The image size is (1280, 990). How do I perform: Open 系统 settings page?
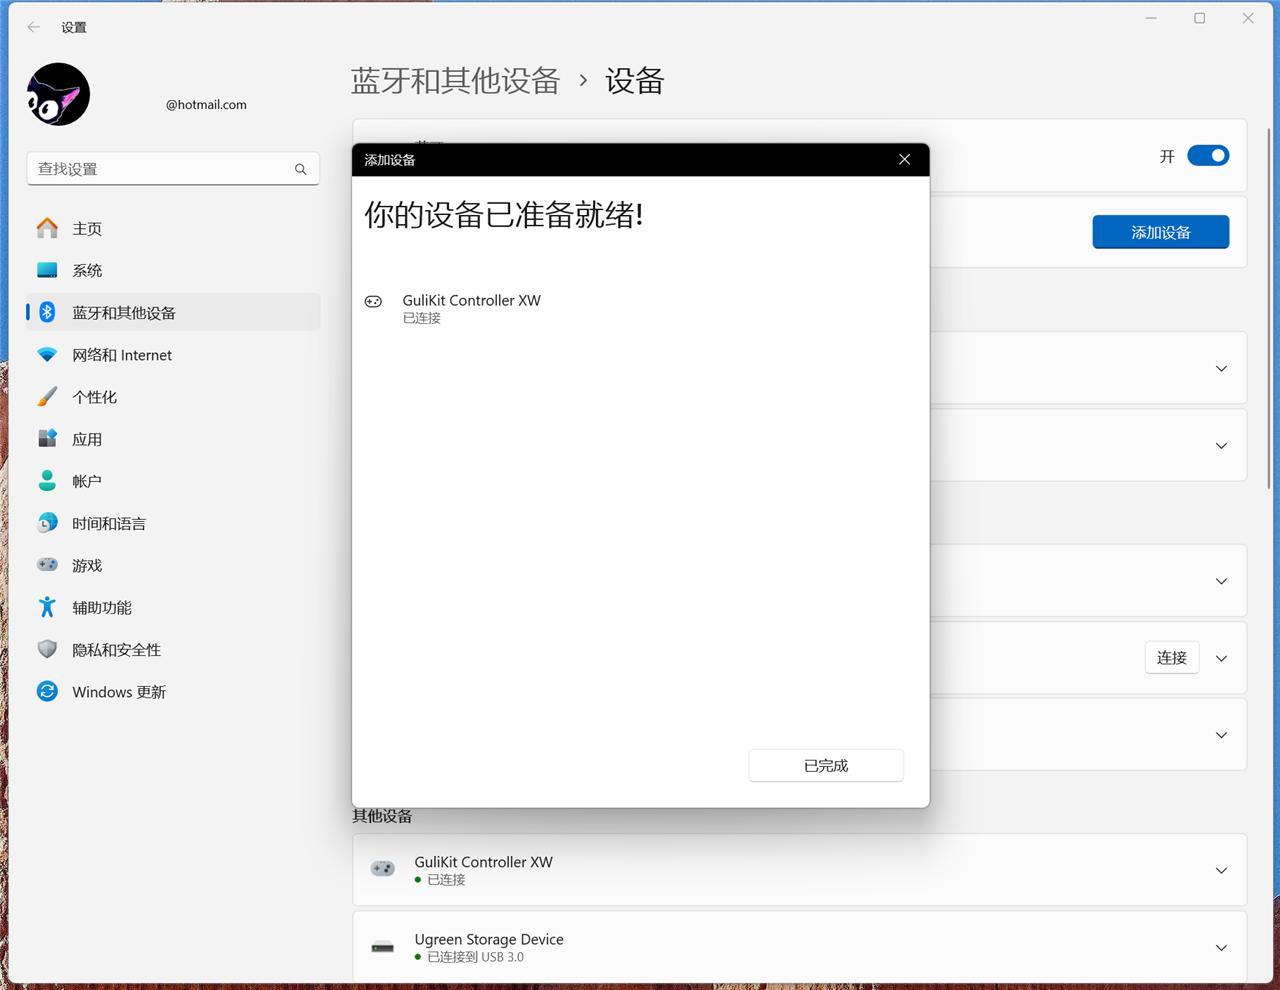click(173, 270)
